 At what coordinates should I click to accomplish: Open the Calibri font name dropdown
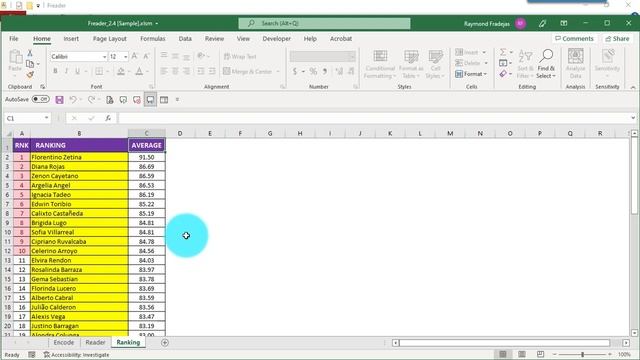tap(104, 57)
